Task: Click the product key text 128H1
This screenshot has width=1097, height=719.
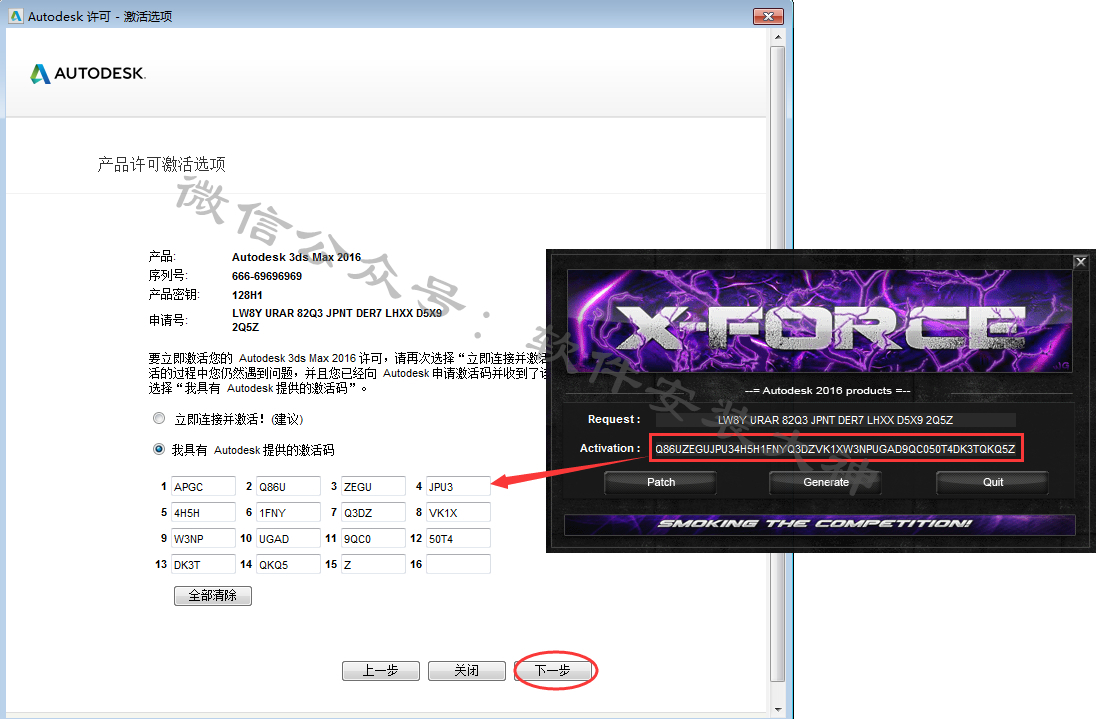Action: 247,295
